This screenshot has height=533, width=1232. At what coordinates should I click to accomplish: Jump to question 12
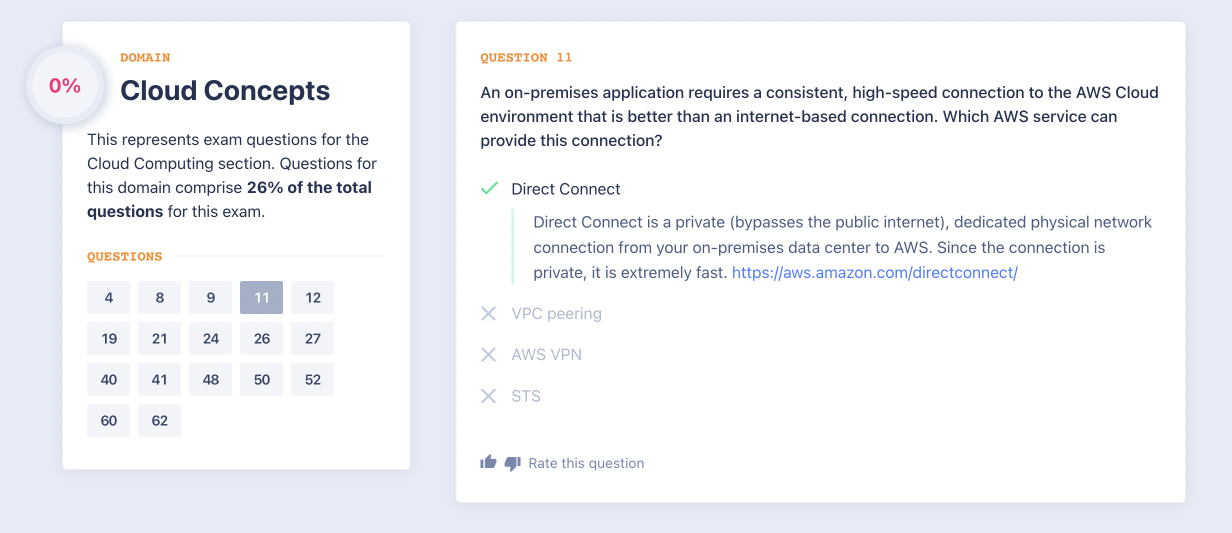pyautogui.click(x=313, y=298)
